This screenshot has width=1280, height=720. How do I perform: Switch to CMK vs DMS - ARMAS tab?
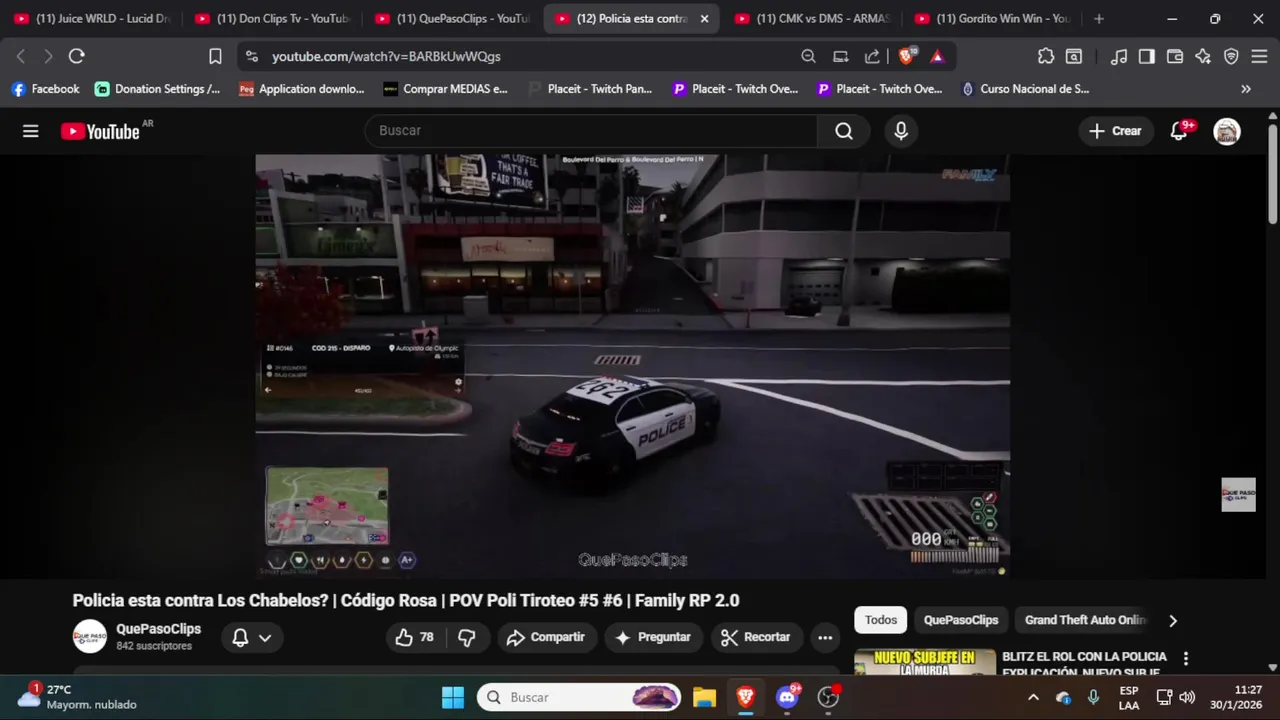[x=812, y=19]
